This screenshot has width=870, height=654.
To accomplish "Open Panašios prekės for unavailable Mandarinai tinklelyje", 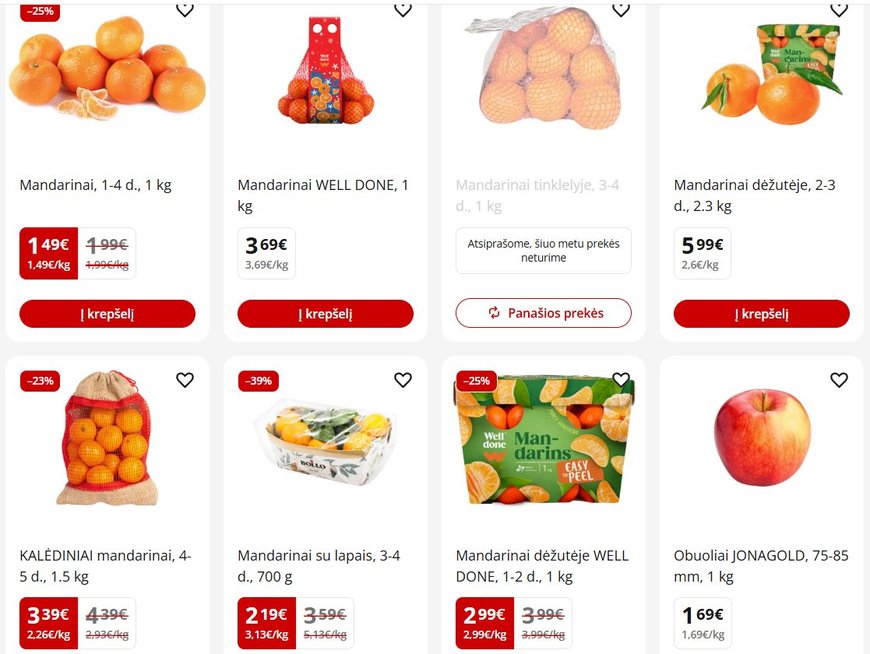I will 543,313.
